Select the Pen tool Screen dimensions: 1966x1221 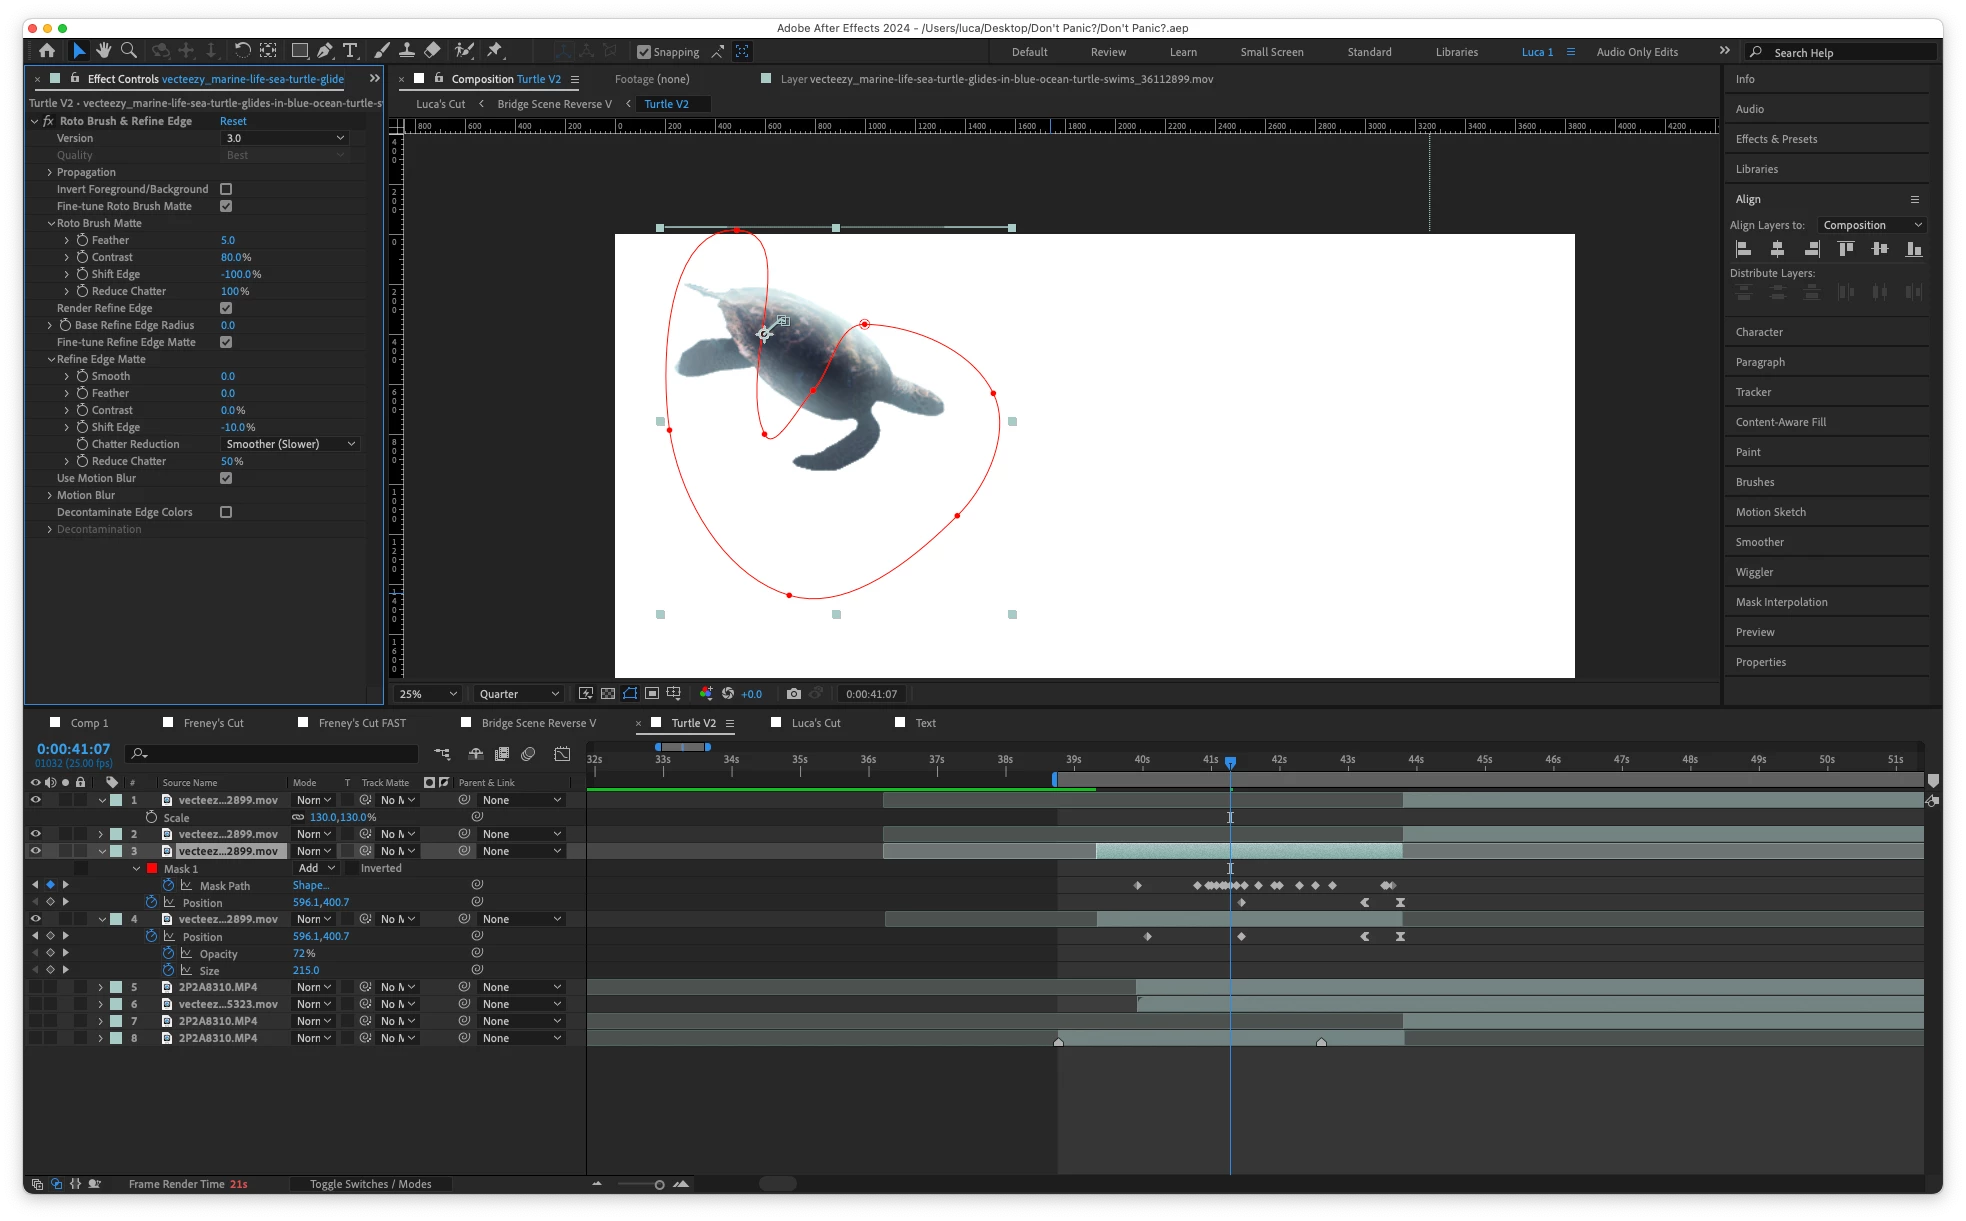[x=325, y=50]
